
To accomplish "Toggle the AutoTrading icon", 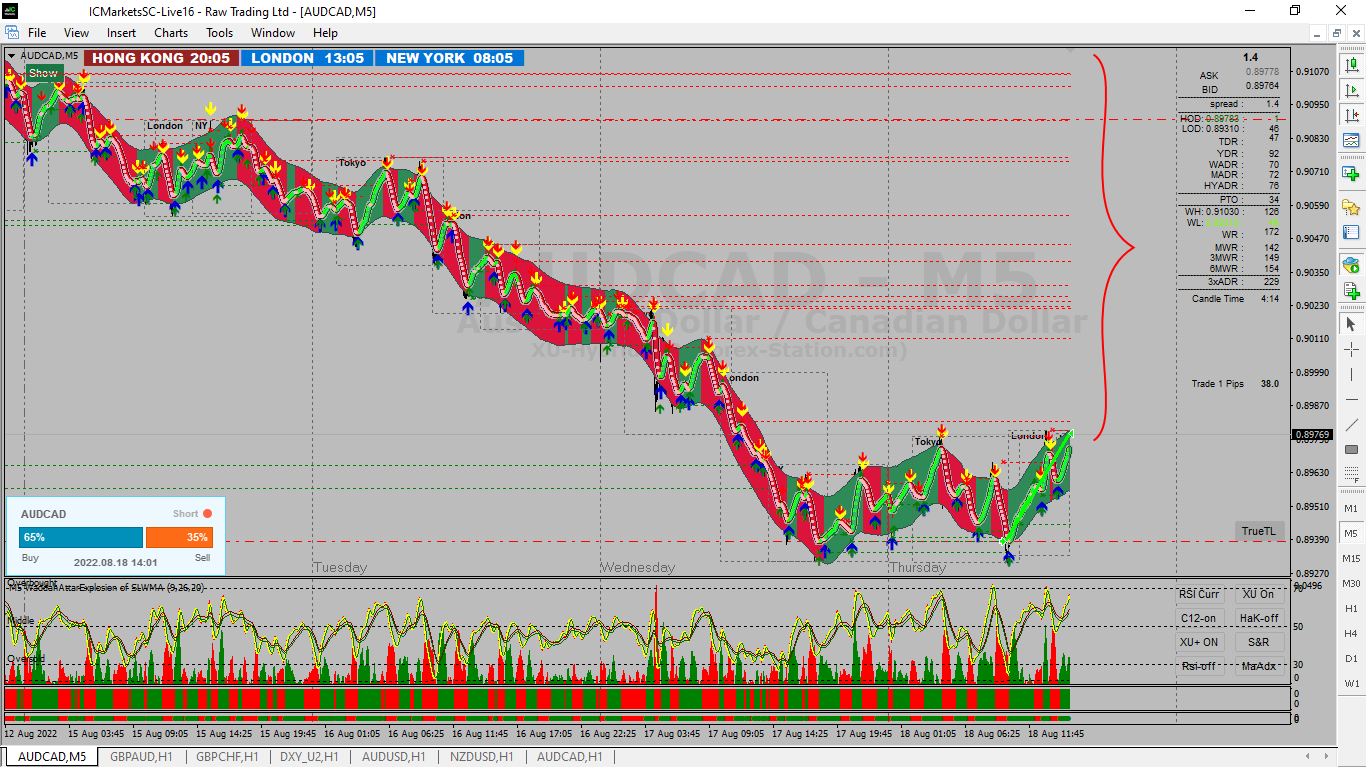I will (x=1351, y=266).
